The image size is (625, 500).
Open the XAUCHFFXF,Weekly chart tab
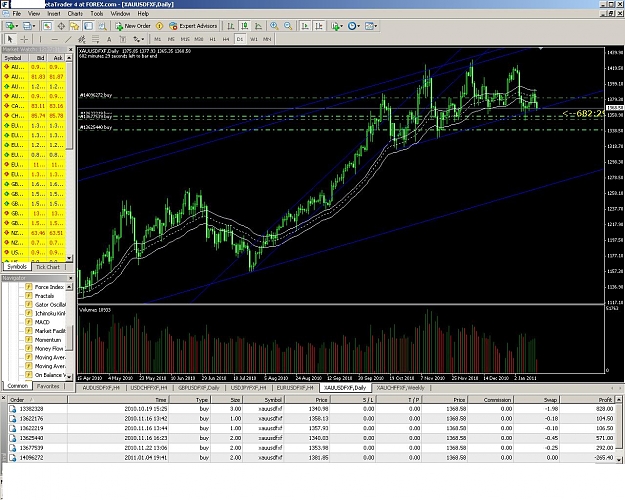401,388
